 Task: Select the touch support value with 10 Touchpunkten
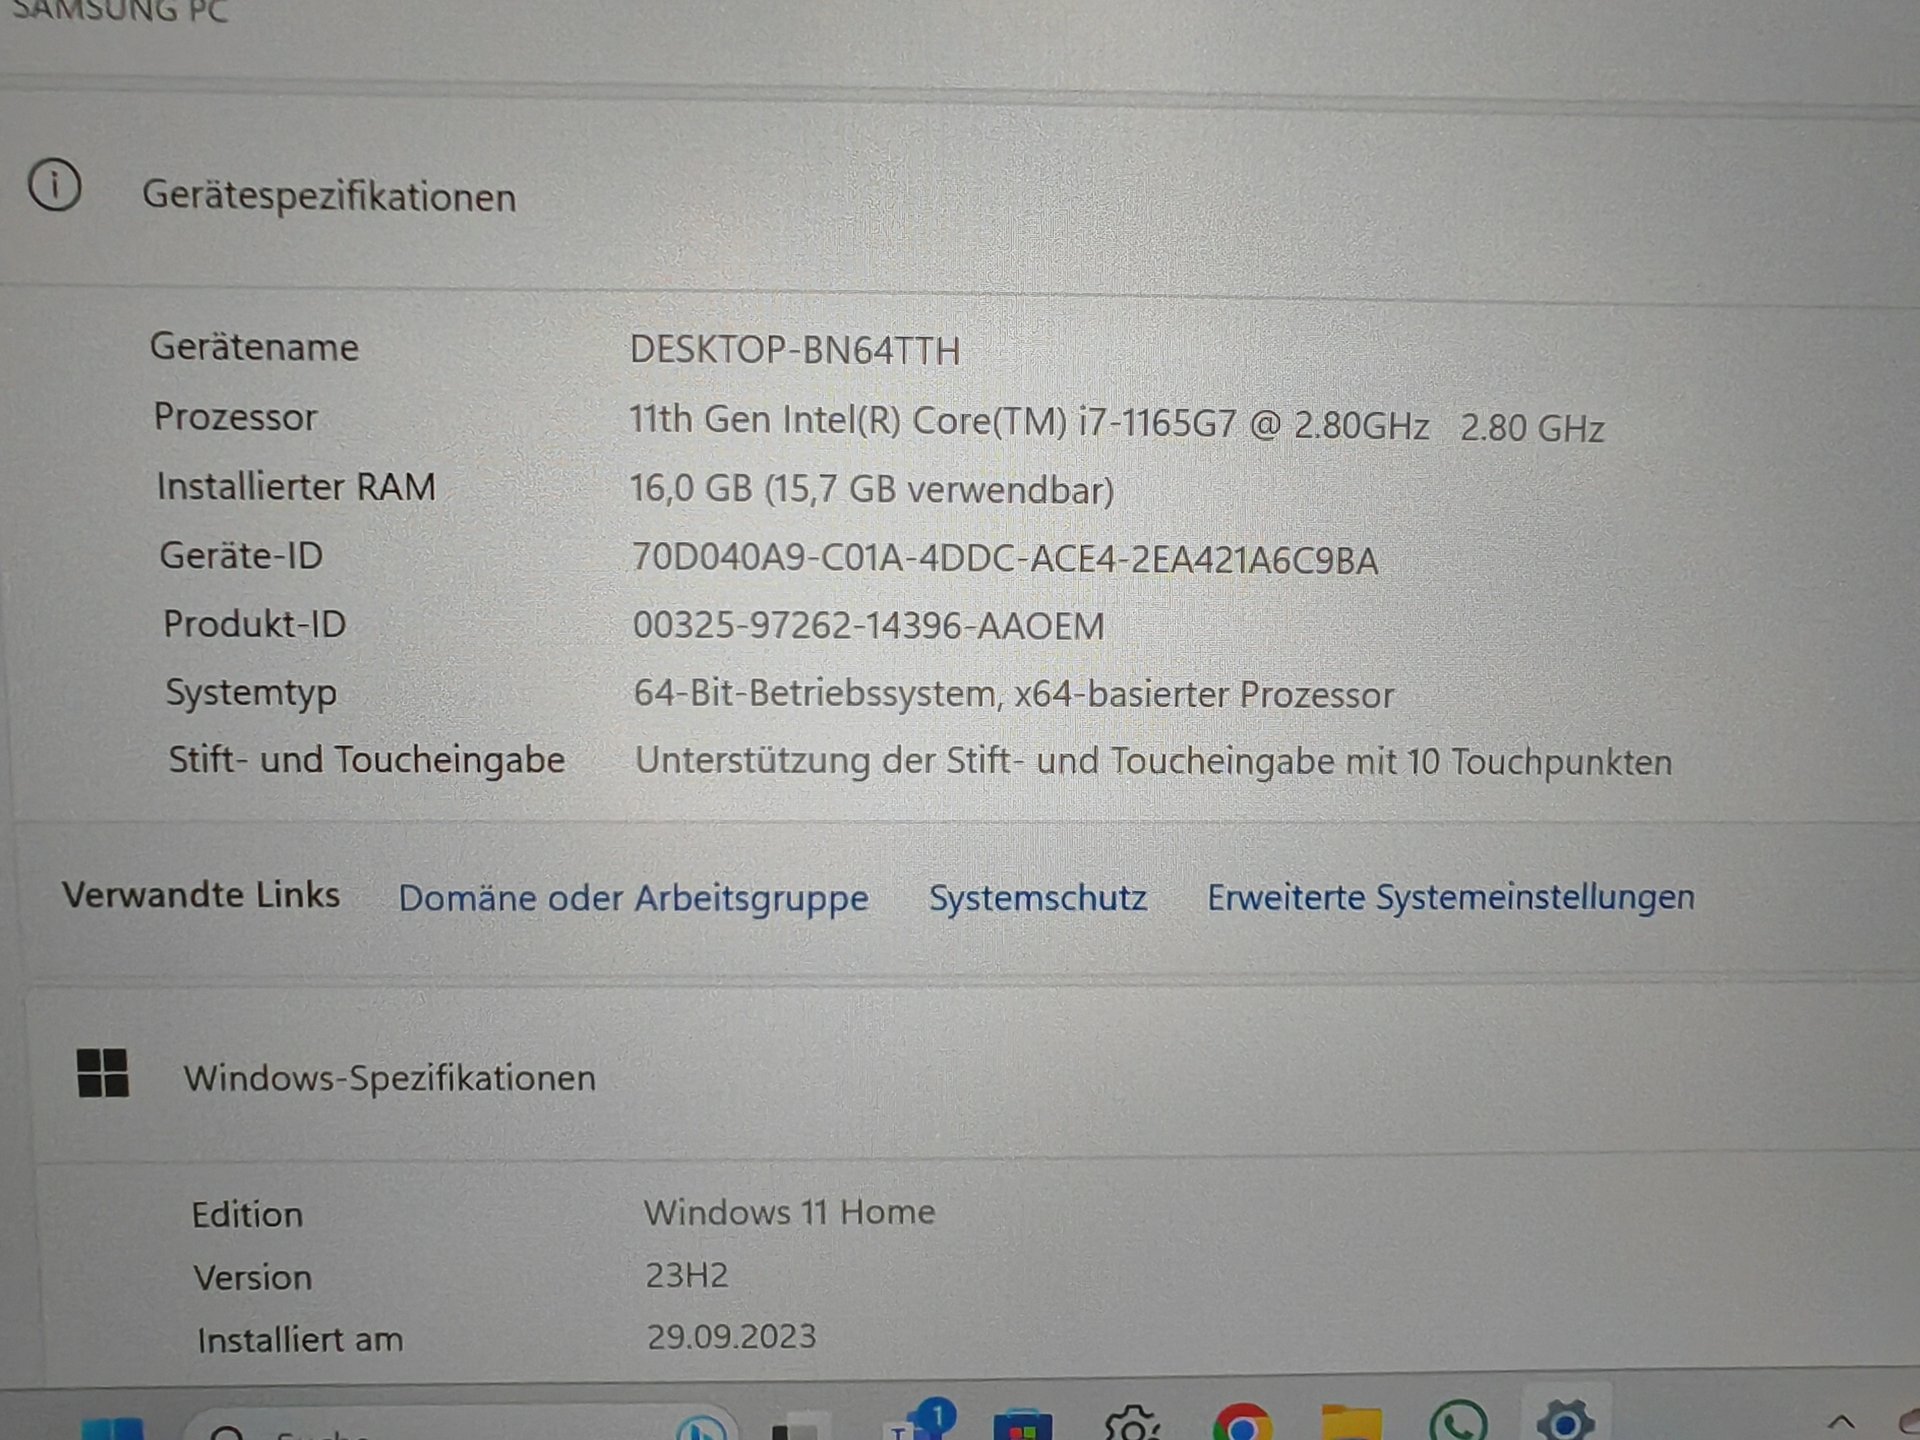(x=1153, y=761)
